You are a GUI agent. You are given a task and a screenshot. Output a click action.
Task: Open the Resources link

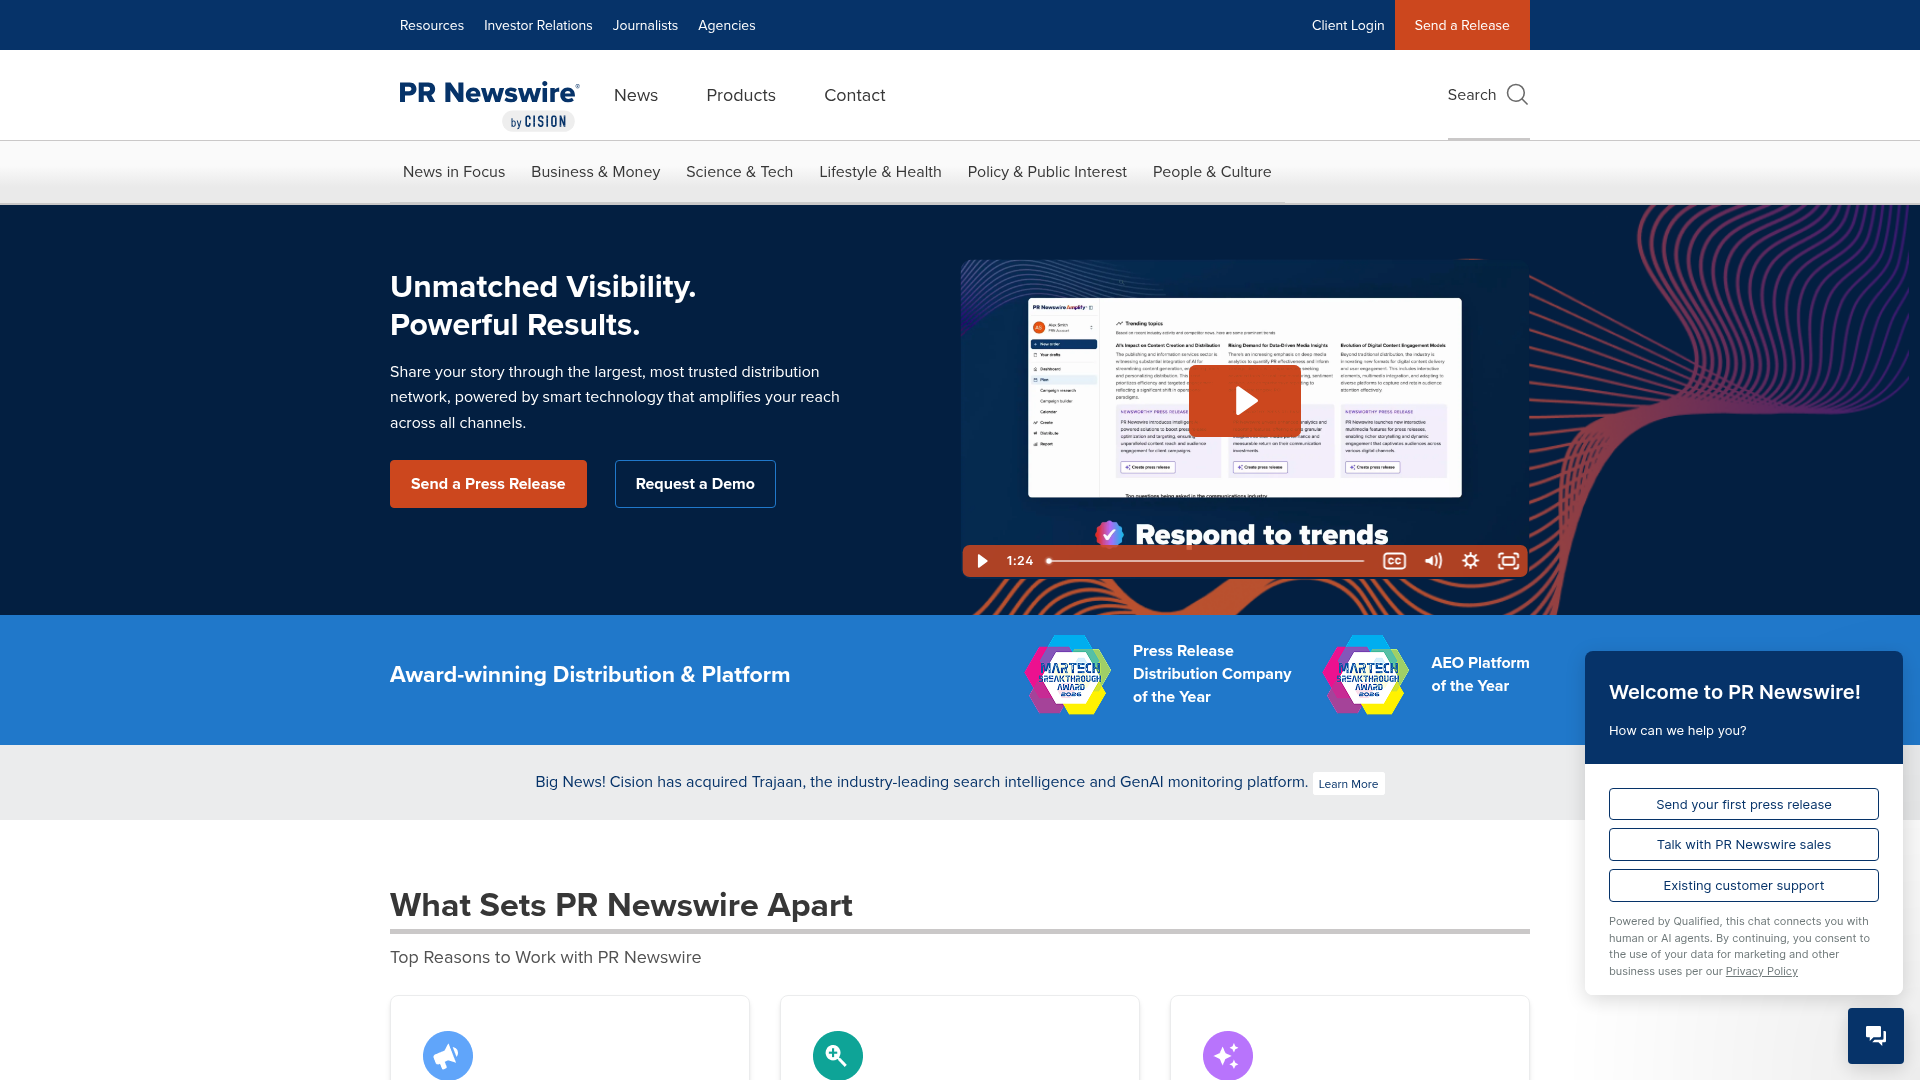pyautogui.click(x=432, y=25)
